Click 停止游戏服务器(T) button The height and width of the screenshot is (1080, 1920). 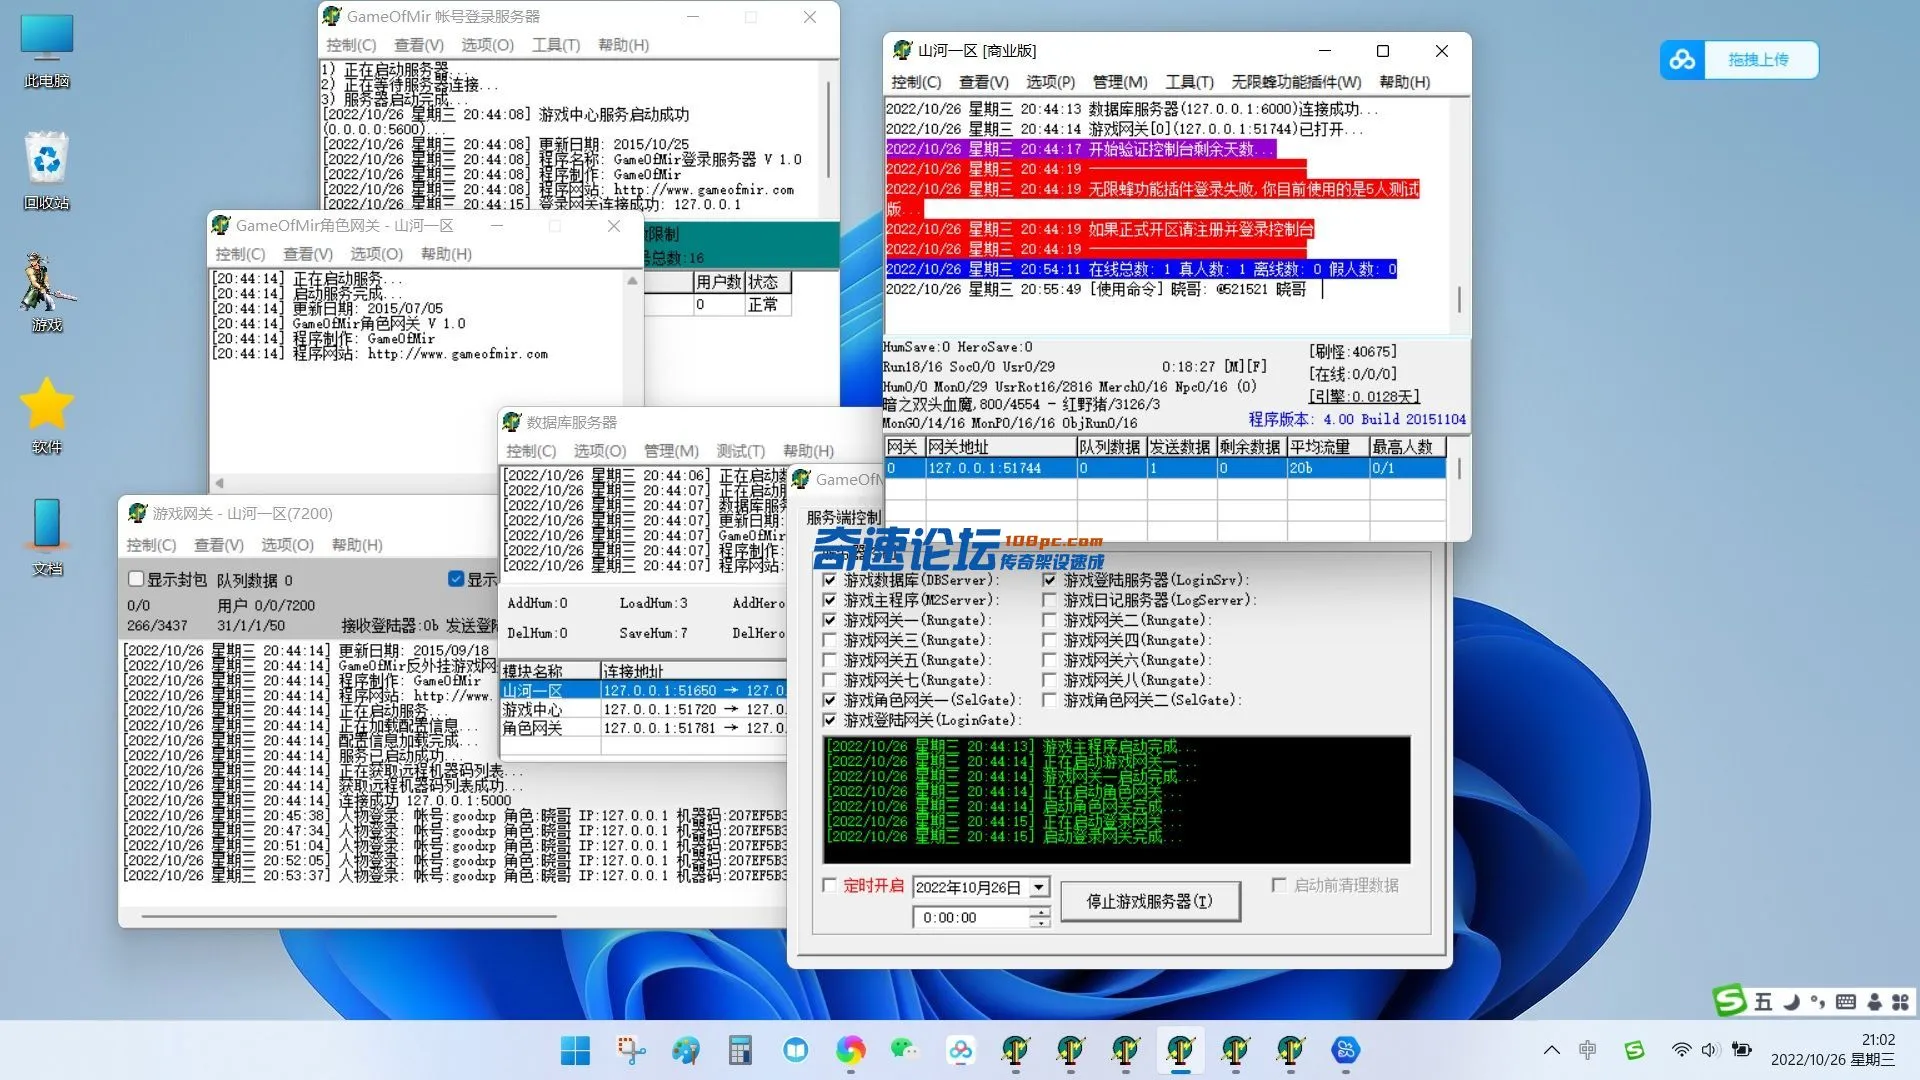tap(1150, 901)
